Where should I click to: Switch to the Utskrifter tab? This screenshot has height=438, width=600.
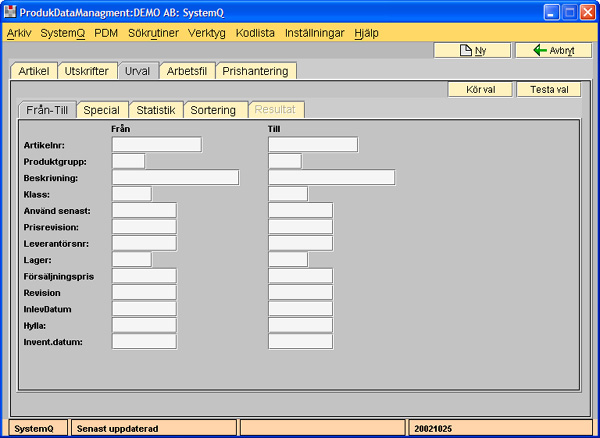pos(87,71)
